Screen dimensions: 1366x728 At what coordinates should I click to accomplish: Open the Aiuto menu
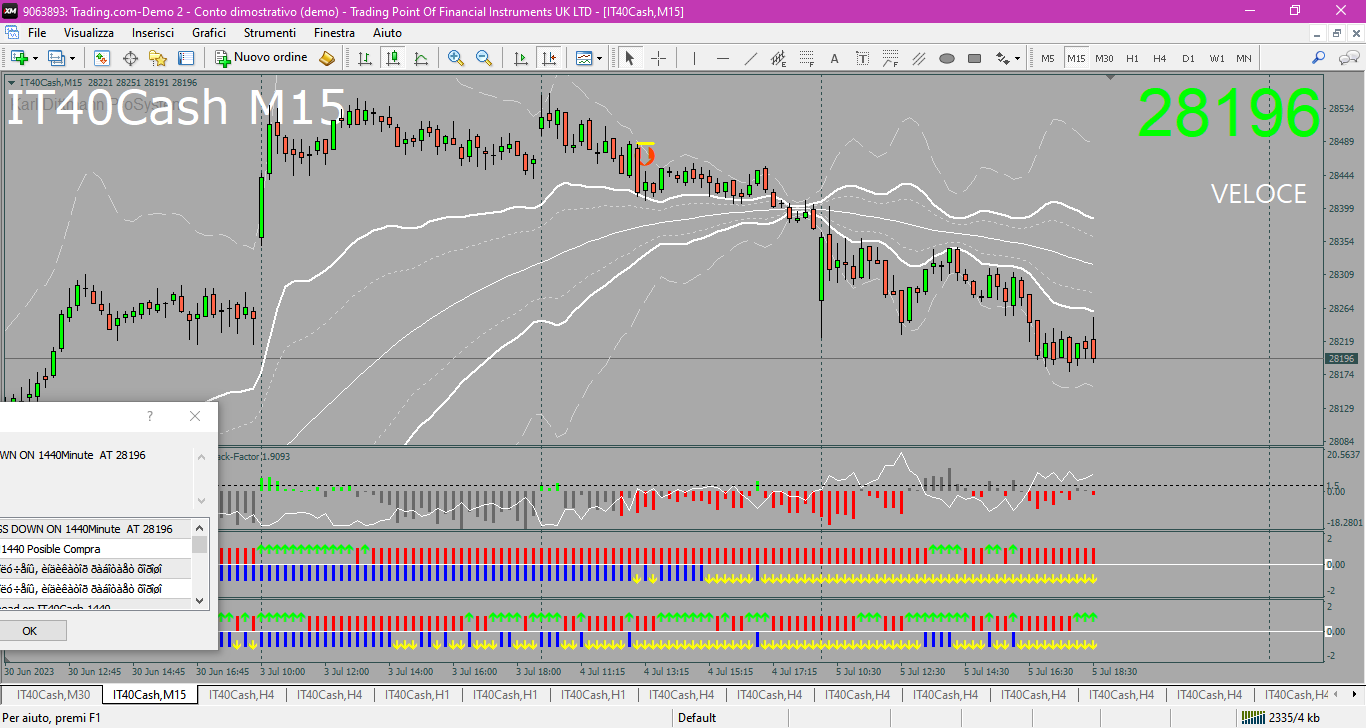point(387,33)
